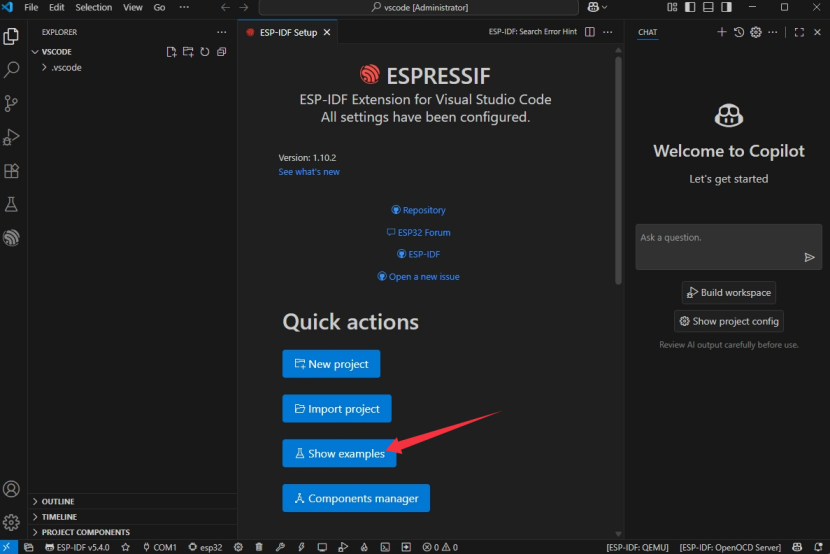830x554 pixels.
Task: Create a new file in VSCODE explorer
Action: tap(171, 52)
